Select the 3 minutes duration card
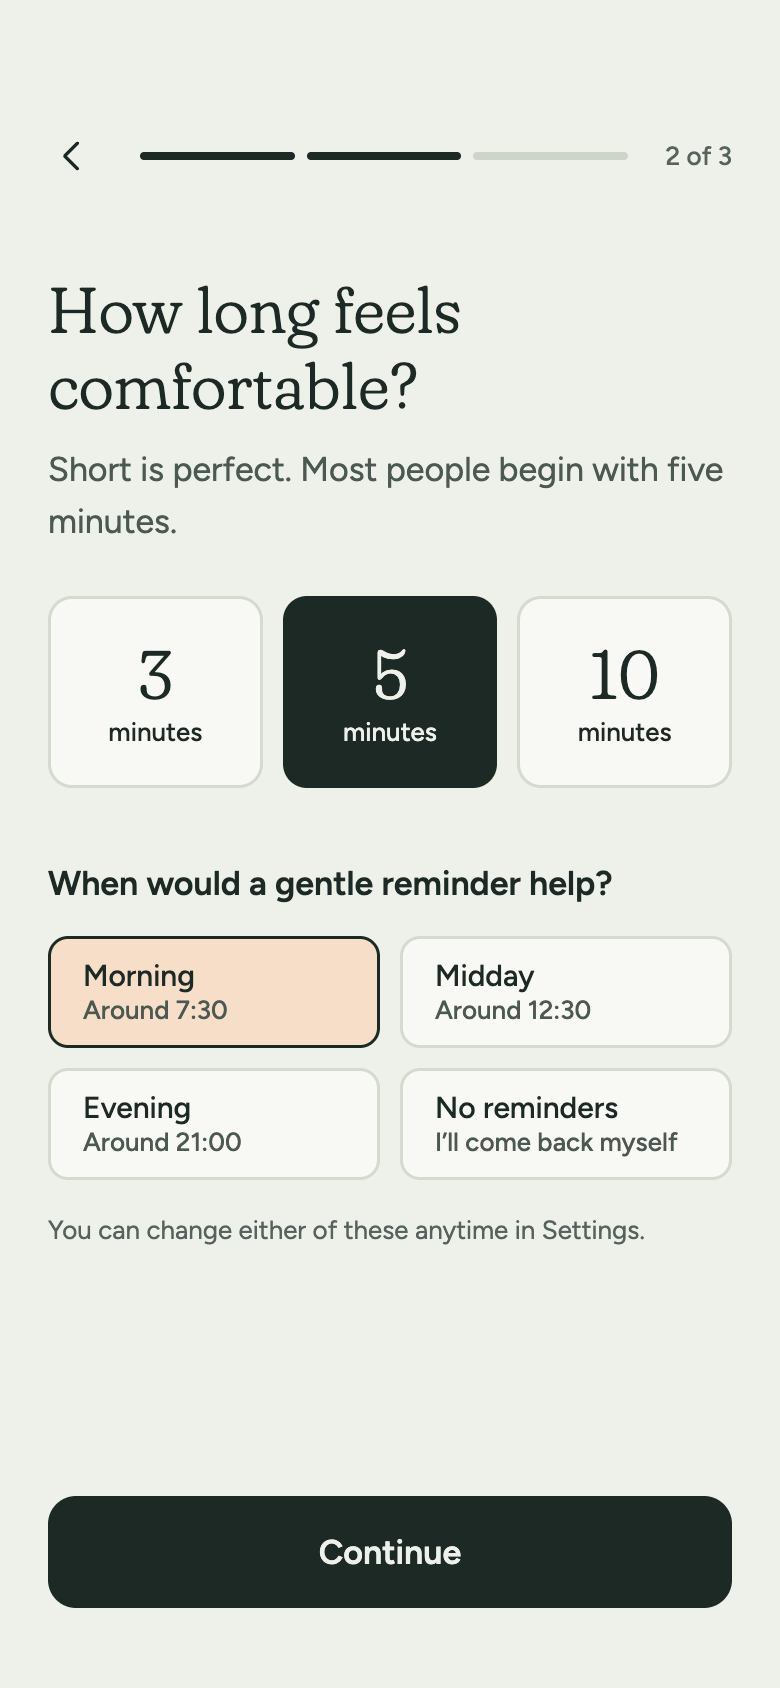Screen dimensions: 780x1688 [155, 692]
